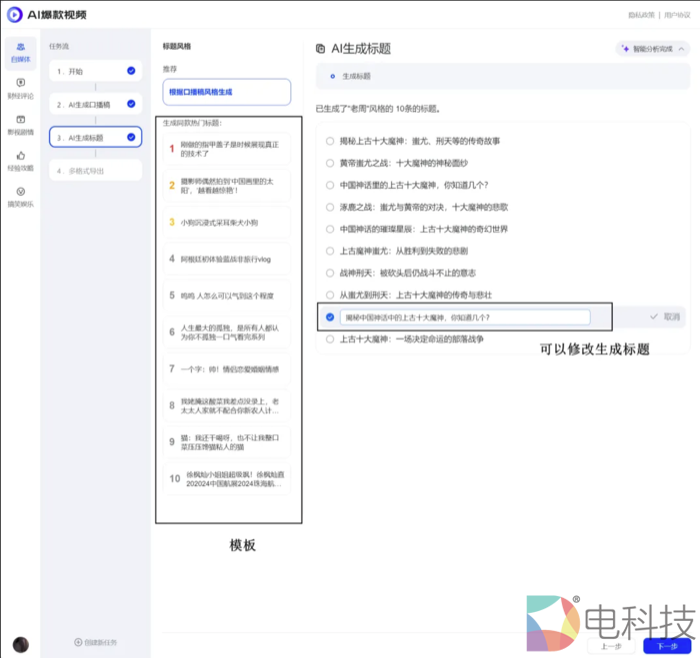Click the 上一步 button
Image resolution: width=700 pixels, height=658 pixels.
pyautogui.click(x=612, y=645)
